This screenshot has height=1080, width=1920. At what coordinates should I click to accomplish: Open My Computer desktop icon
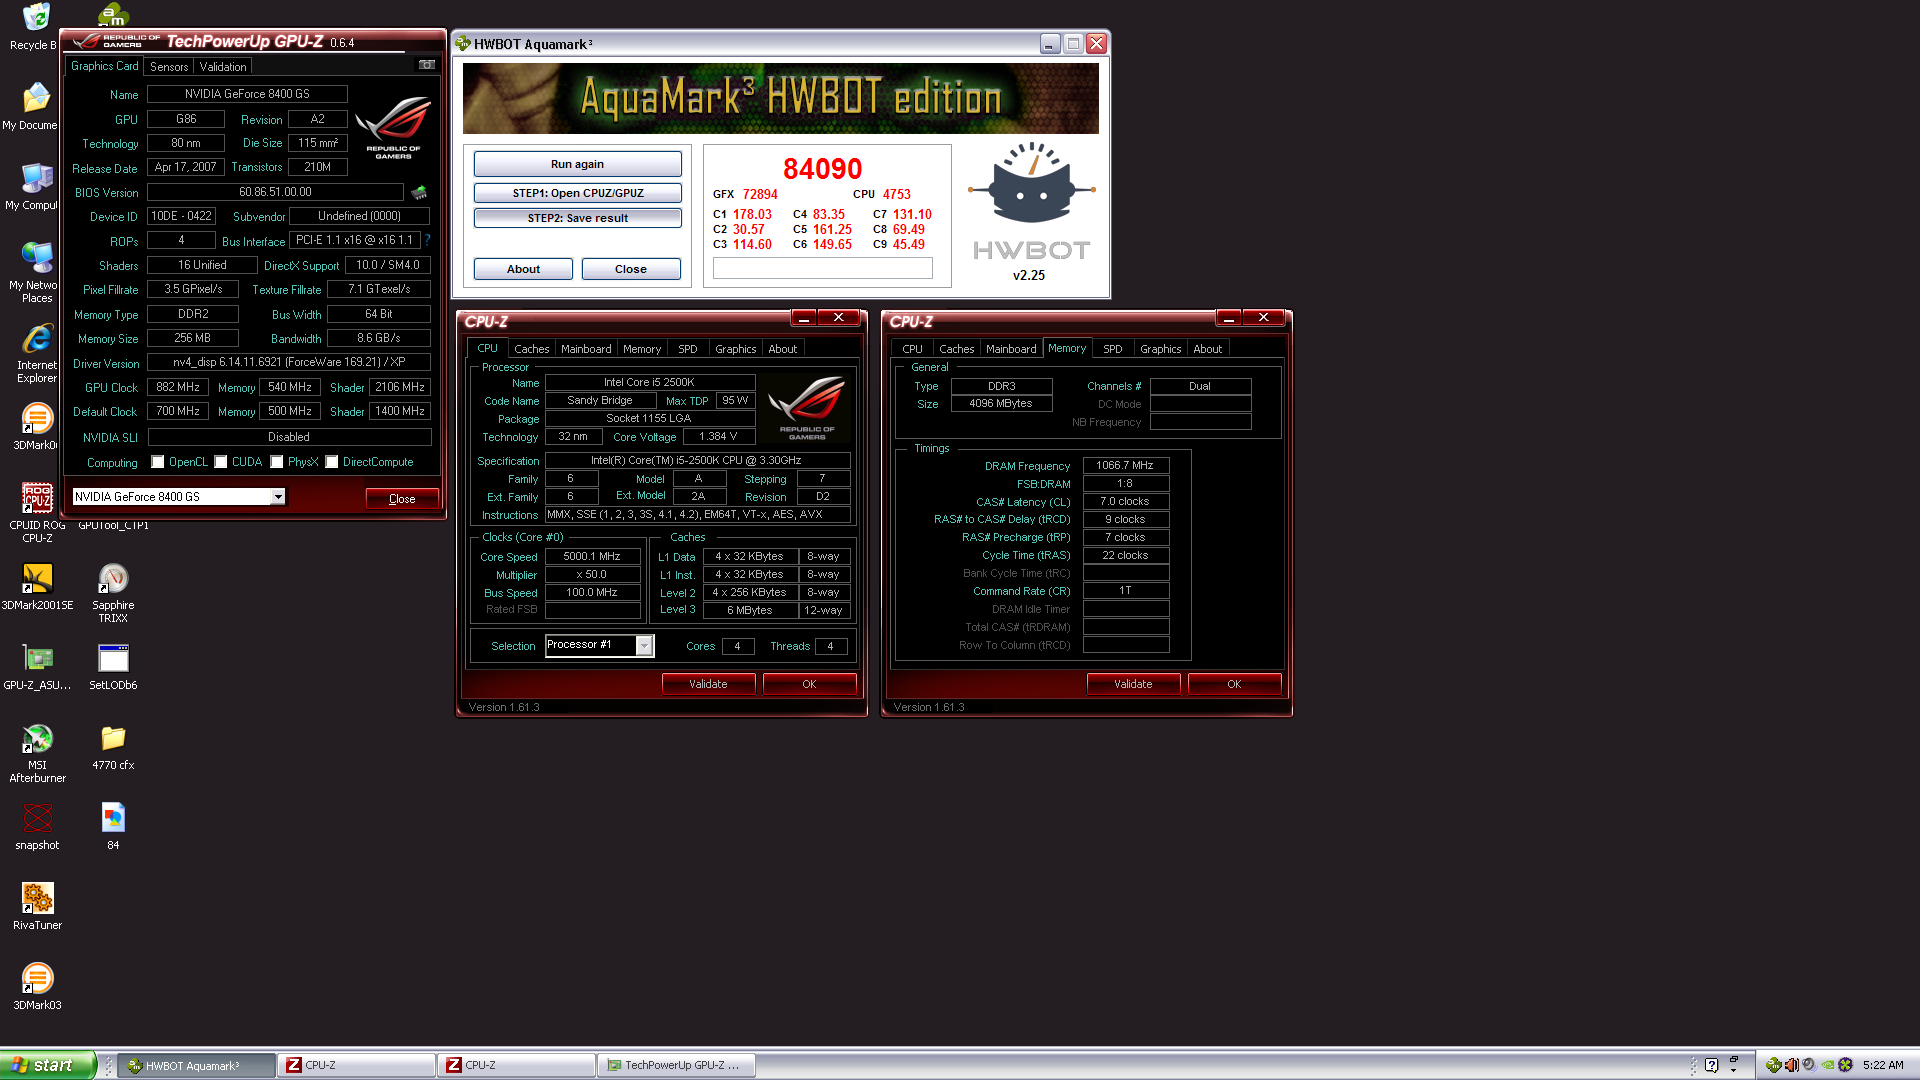pos(37,187)
